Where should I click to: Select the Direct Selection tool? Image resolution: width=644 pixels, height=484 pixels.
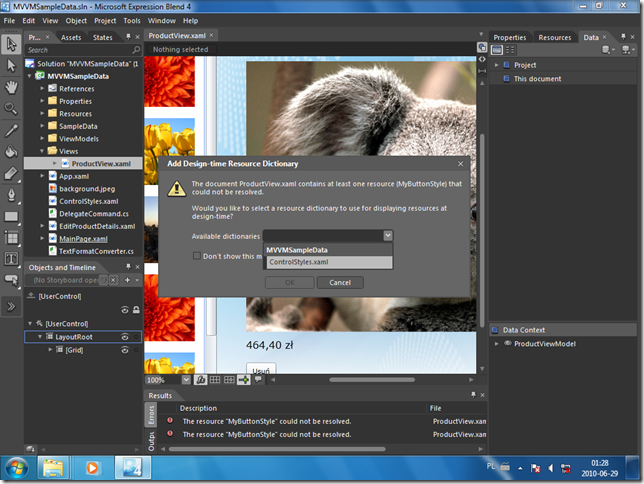pyautogui.click(x=11, y=65)
